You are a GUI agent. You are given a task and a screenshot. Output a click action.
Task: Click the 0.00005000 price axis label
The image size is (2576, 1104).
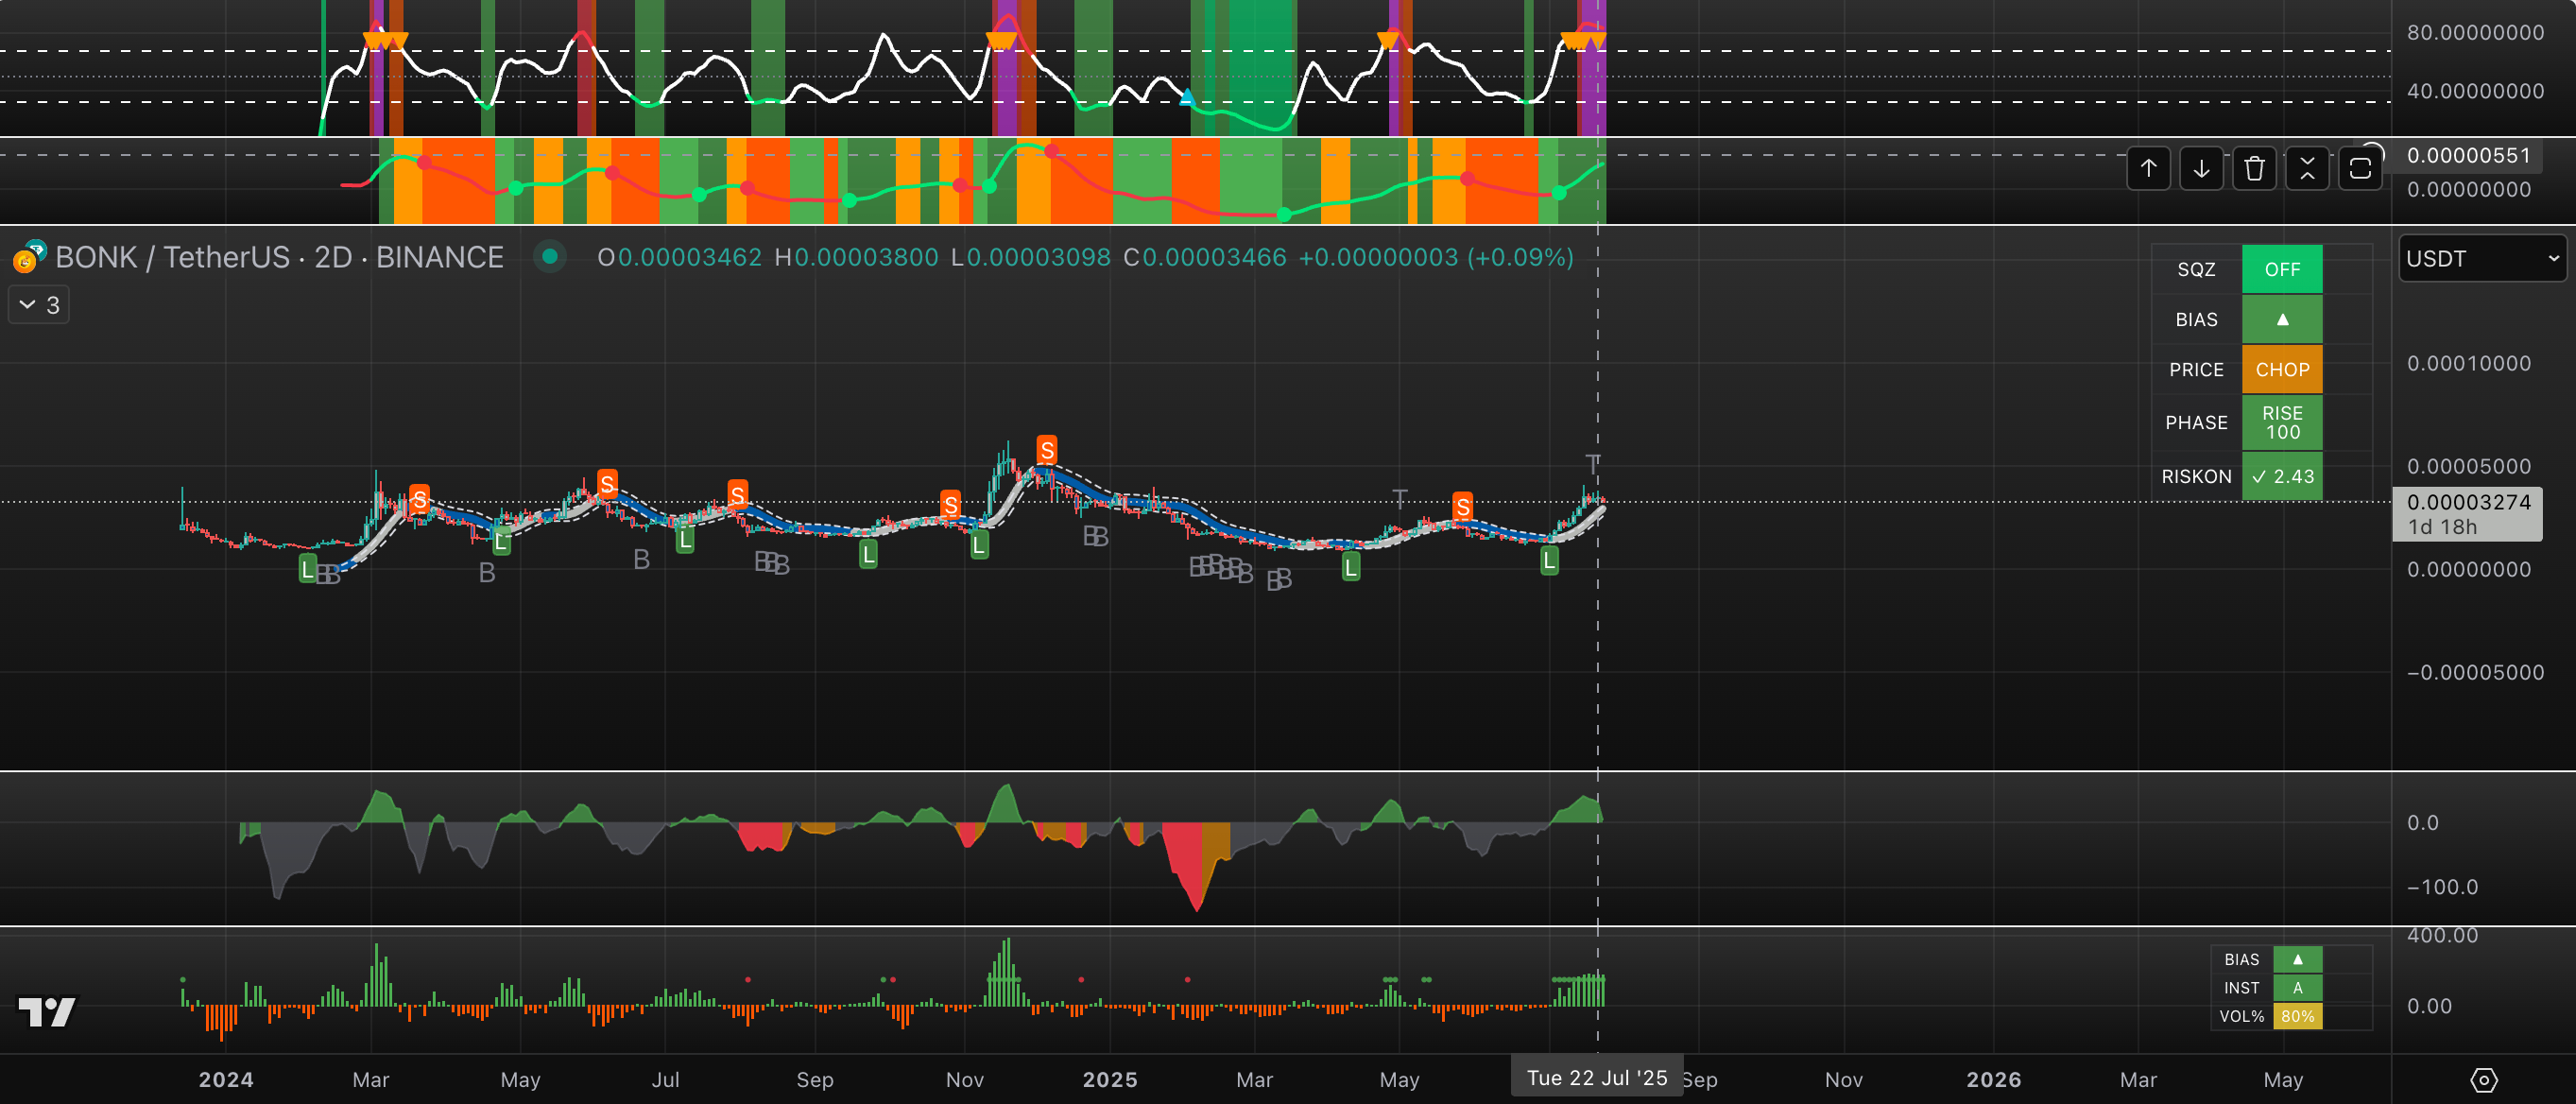click(x=2468, y=466)
